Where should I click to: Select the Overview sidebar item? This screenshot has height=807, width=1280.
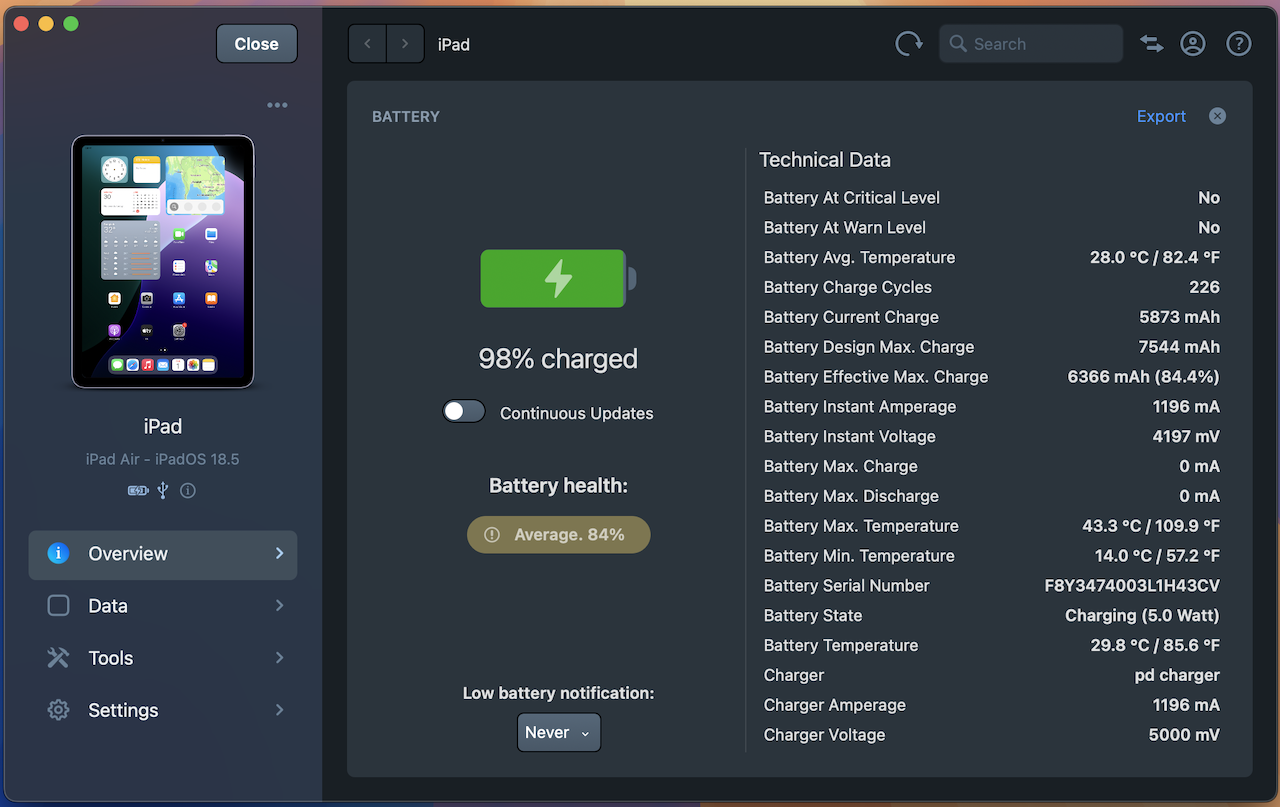(x=163, y=554)
